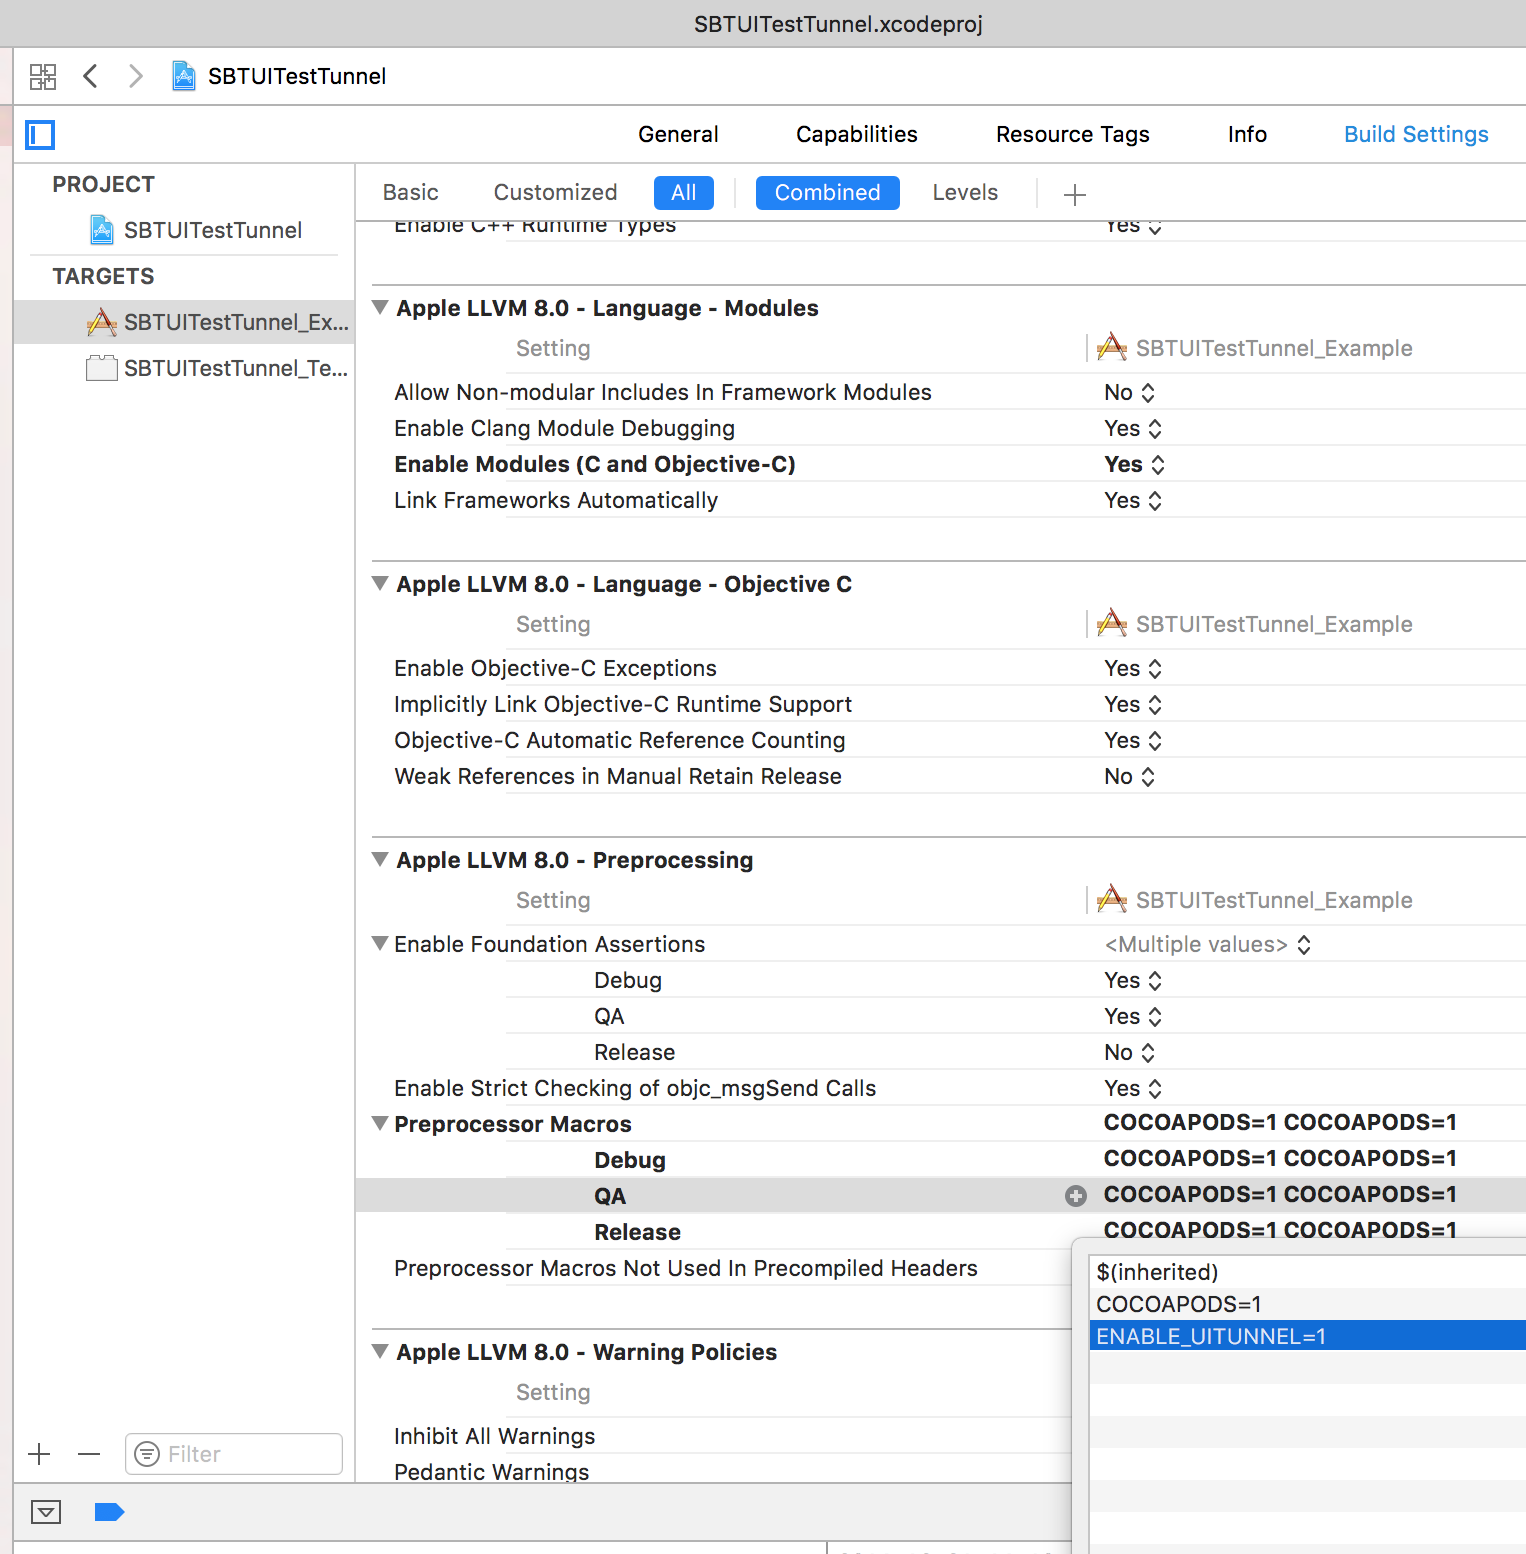This screenshot has height=1554, width=1526.
Task: Change Enable Modules (C and Objective-C) value
Action: [1135, 464]
